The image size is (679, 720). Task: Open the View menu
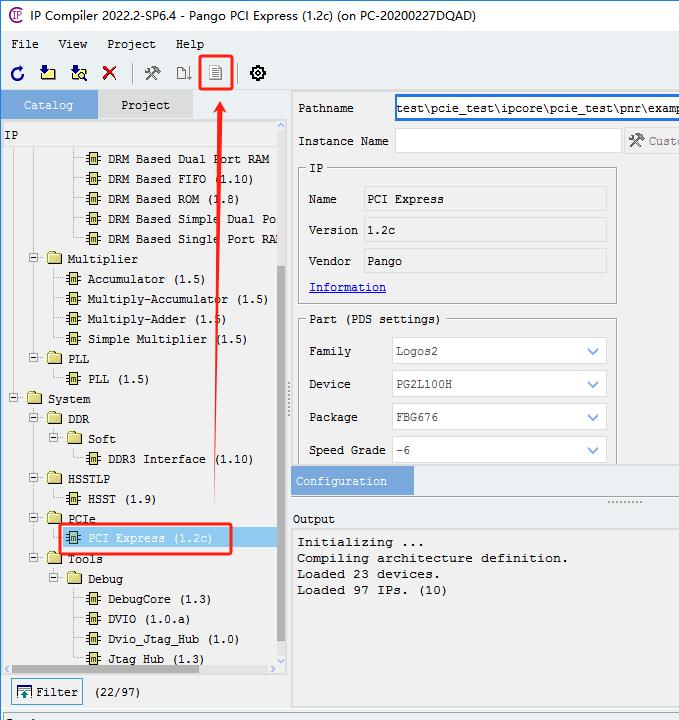click(73, 44)
